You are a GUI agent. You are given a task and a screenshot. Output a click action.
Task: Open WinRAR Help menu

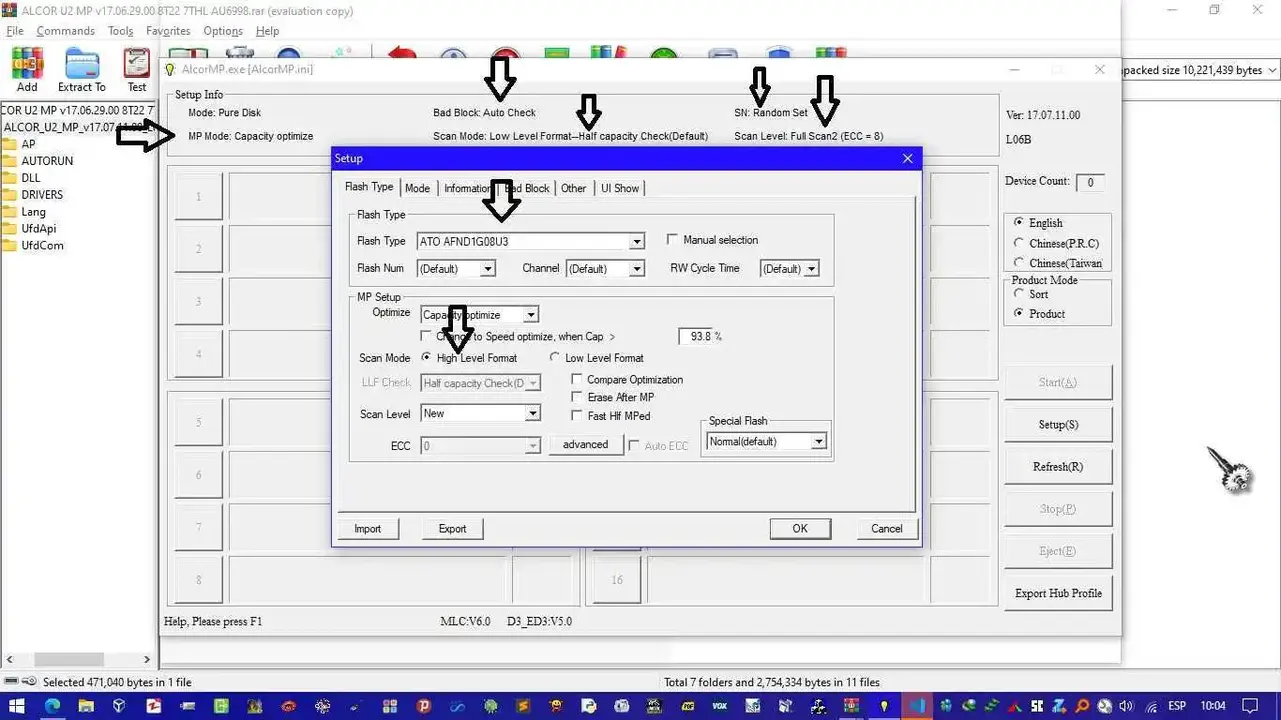point(267,31)
